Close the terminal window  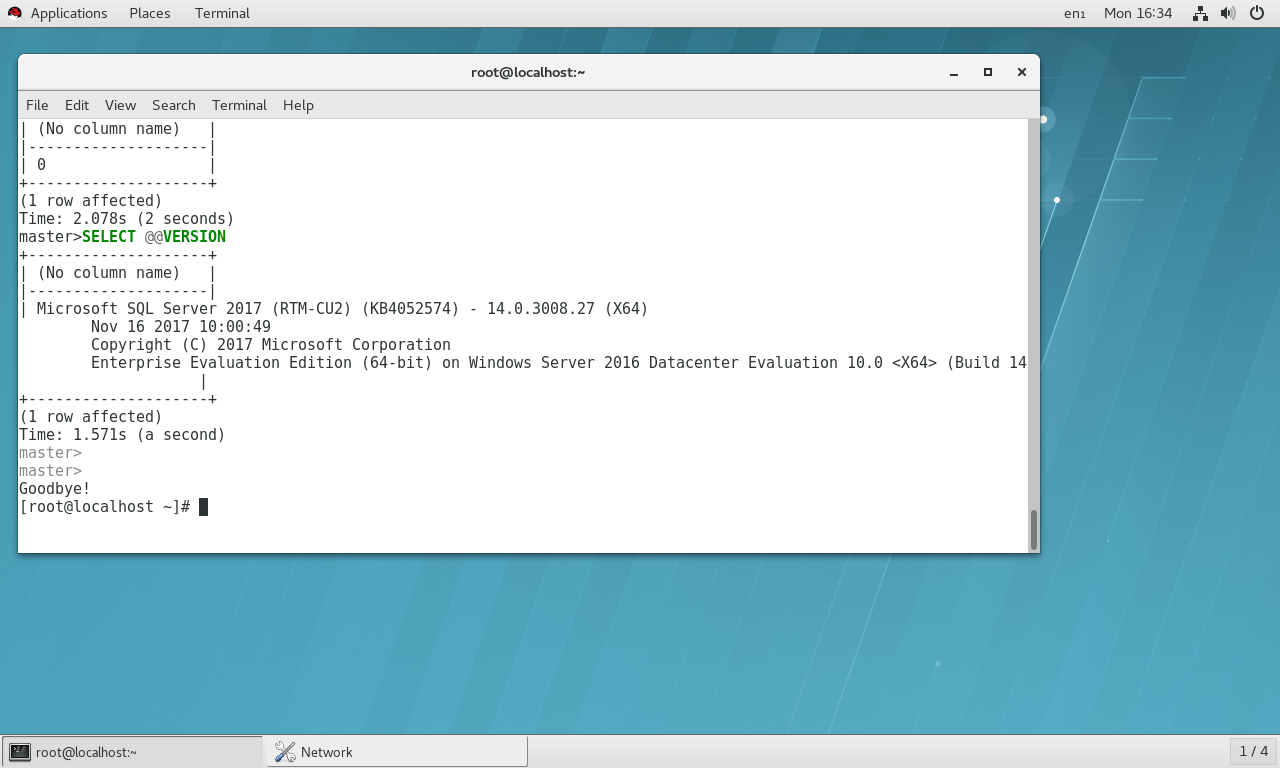pyautogui.click(x=1021, y=72)
